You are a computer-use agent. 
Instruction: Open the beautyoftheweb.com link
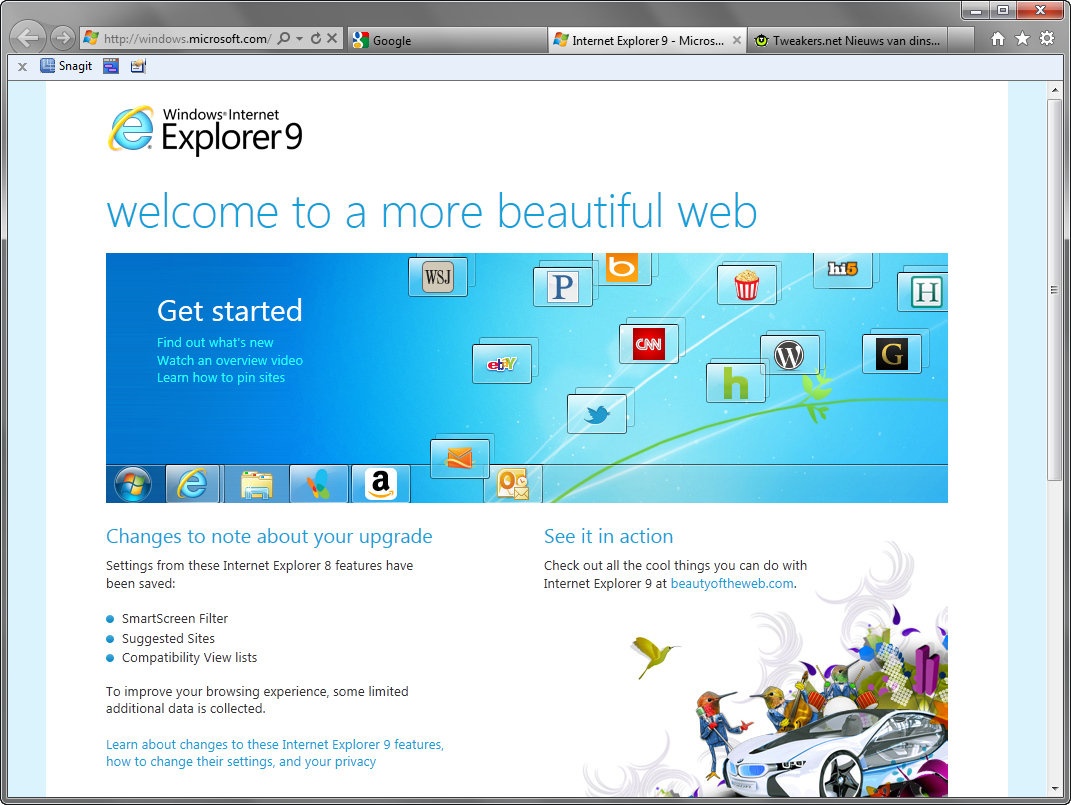click(x=732, y=584)
